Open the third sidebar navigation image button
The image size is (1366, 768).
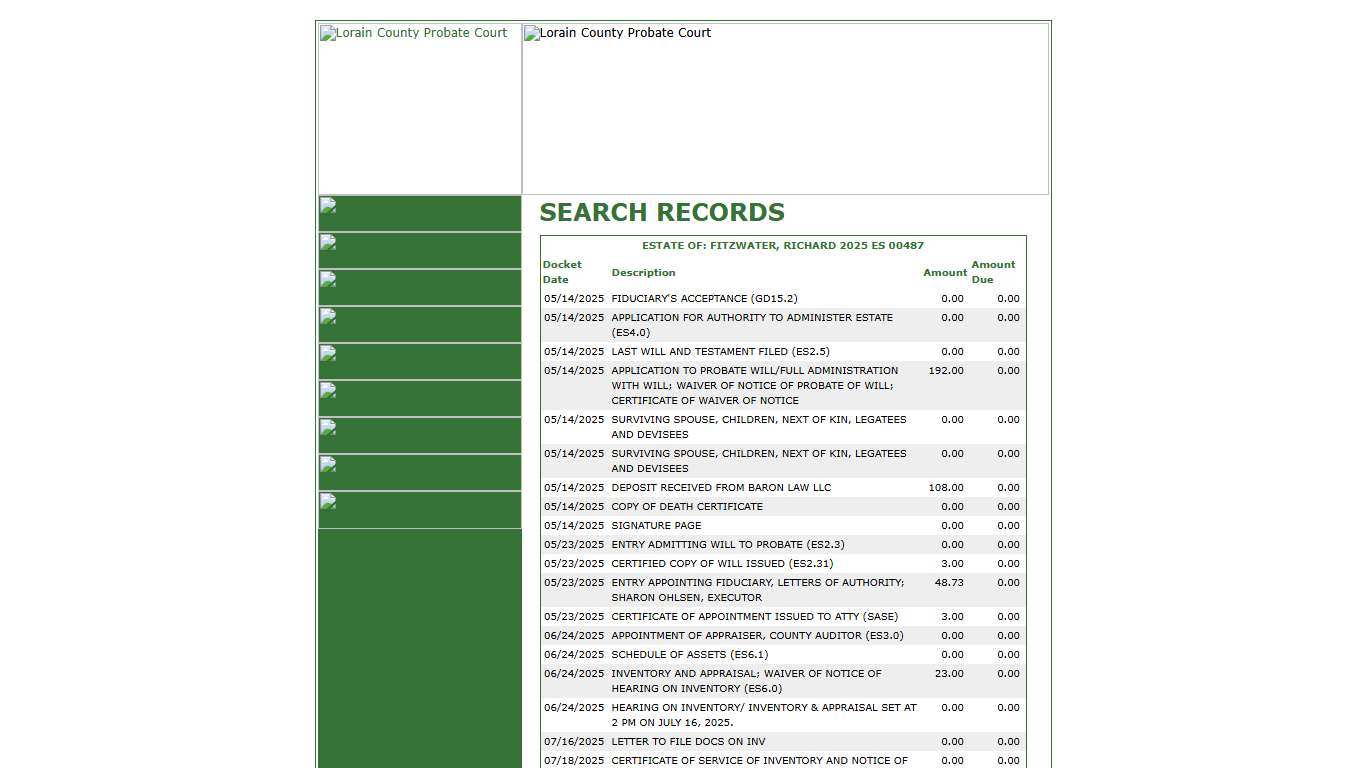pyautogui.click(x=419, y=287)
